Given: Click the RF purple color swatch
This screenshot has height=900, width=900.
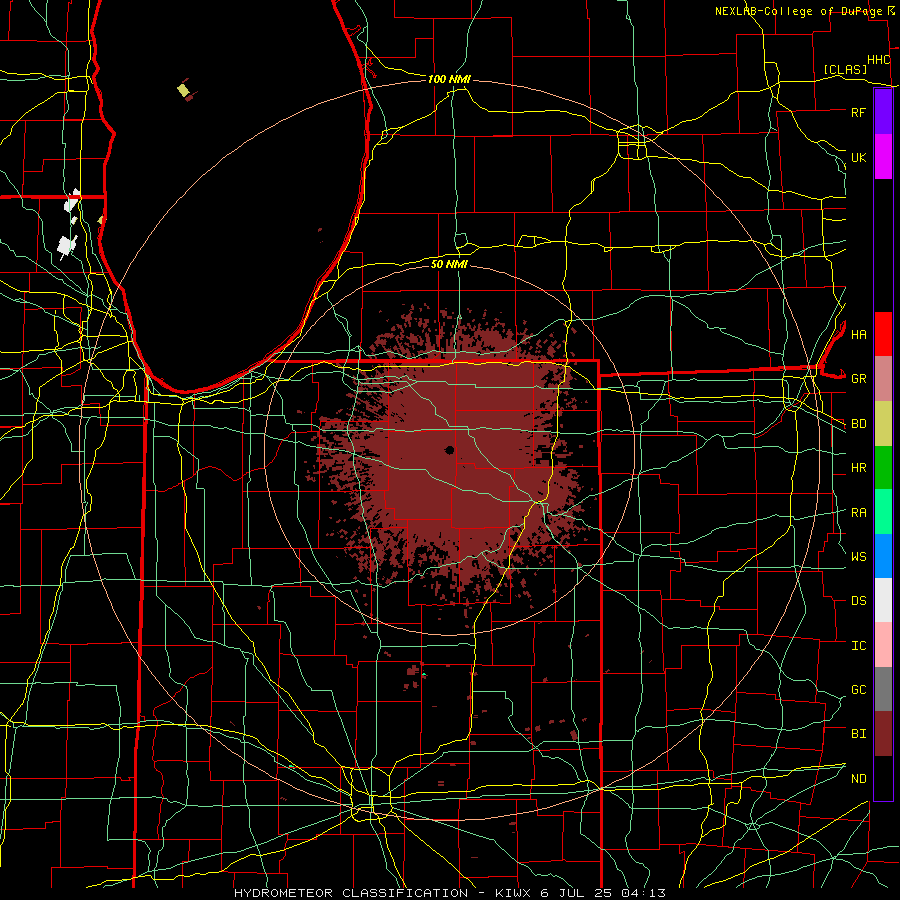Looking at the screenshot, I should pyautogui.click(x=883, y=112).
